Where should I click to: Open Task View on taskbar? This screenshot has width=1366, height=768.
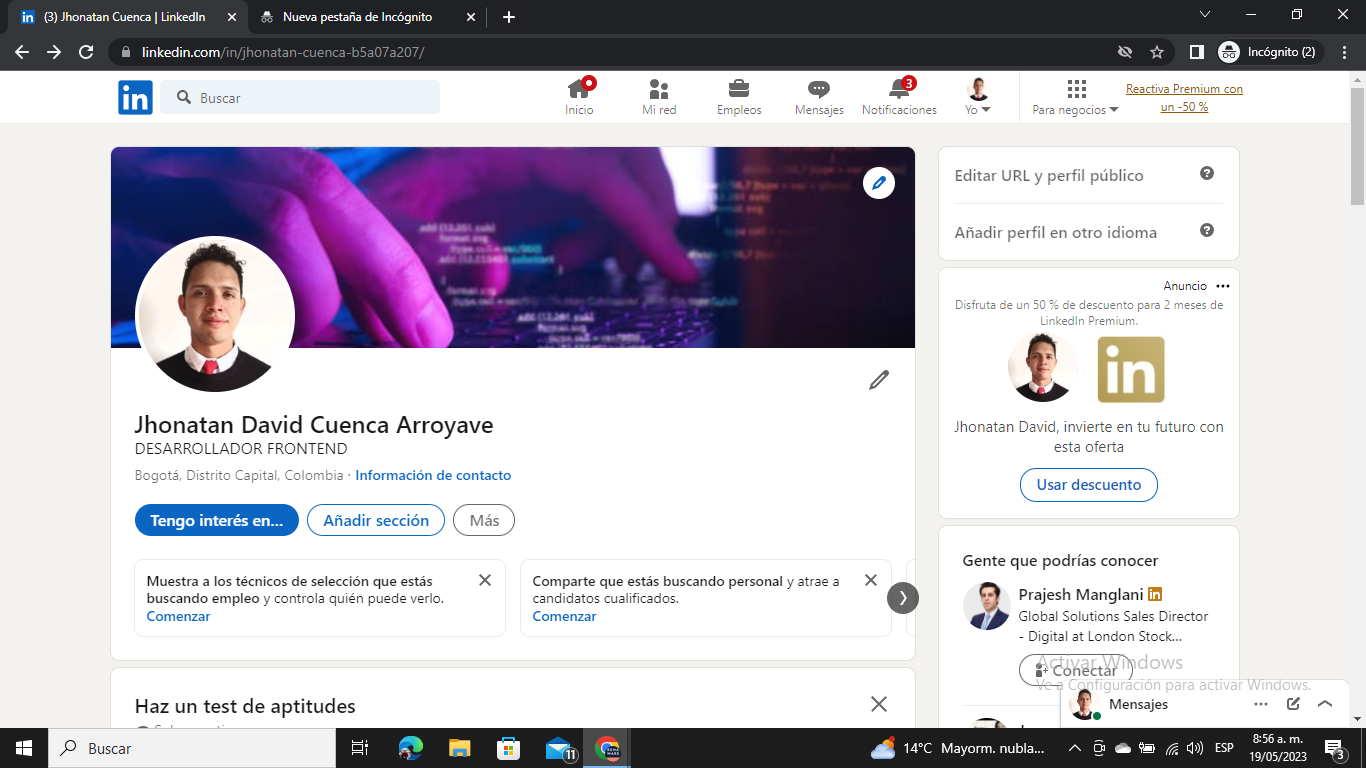tap(360, 748)
